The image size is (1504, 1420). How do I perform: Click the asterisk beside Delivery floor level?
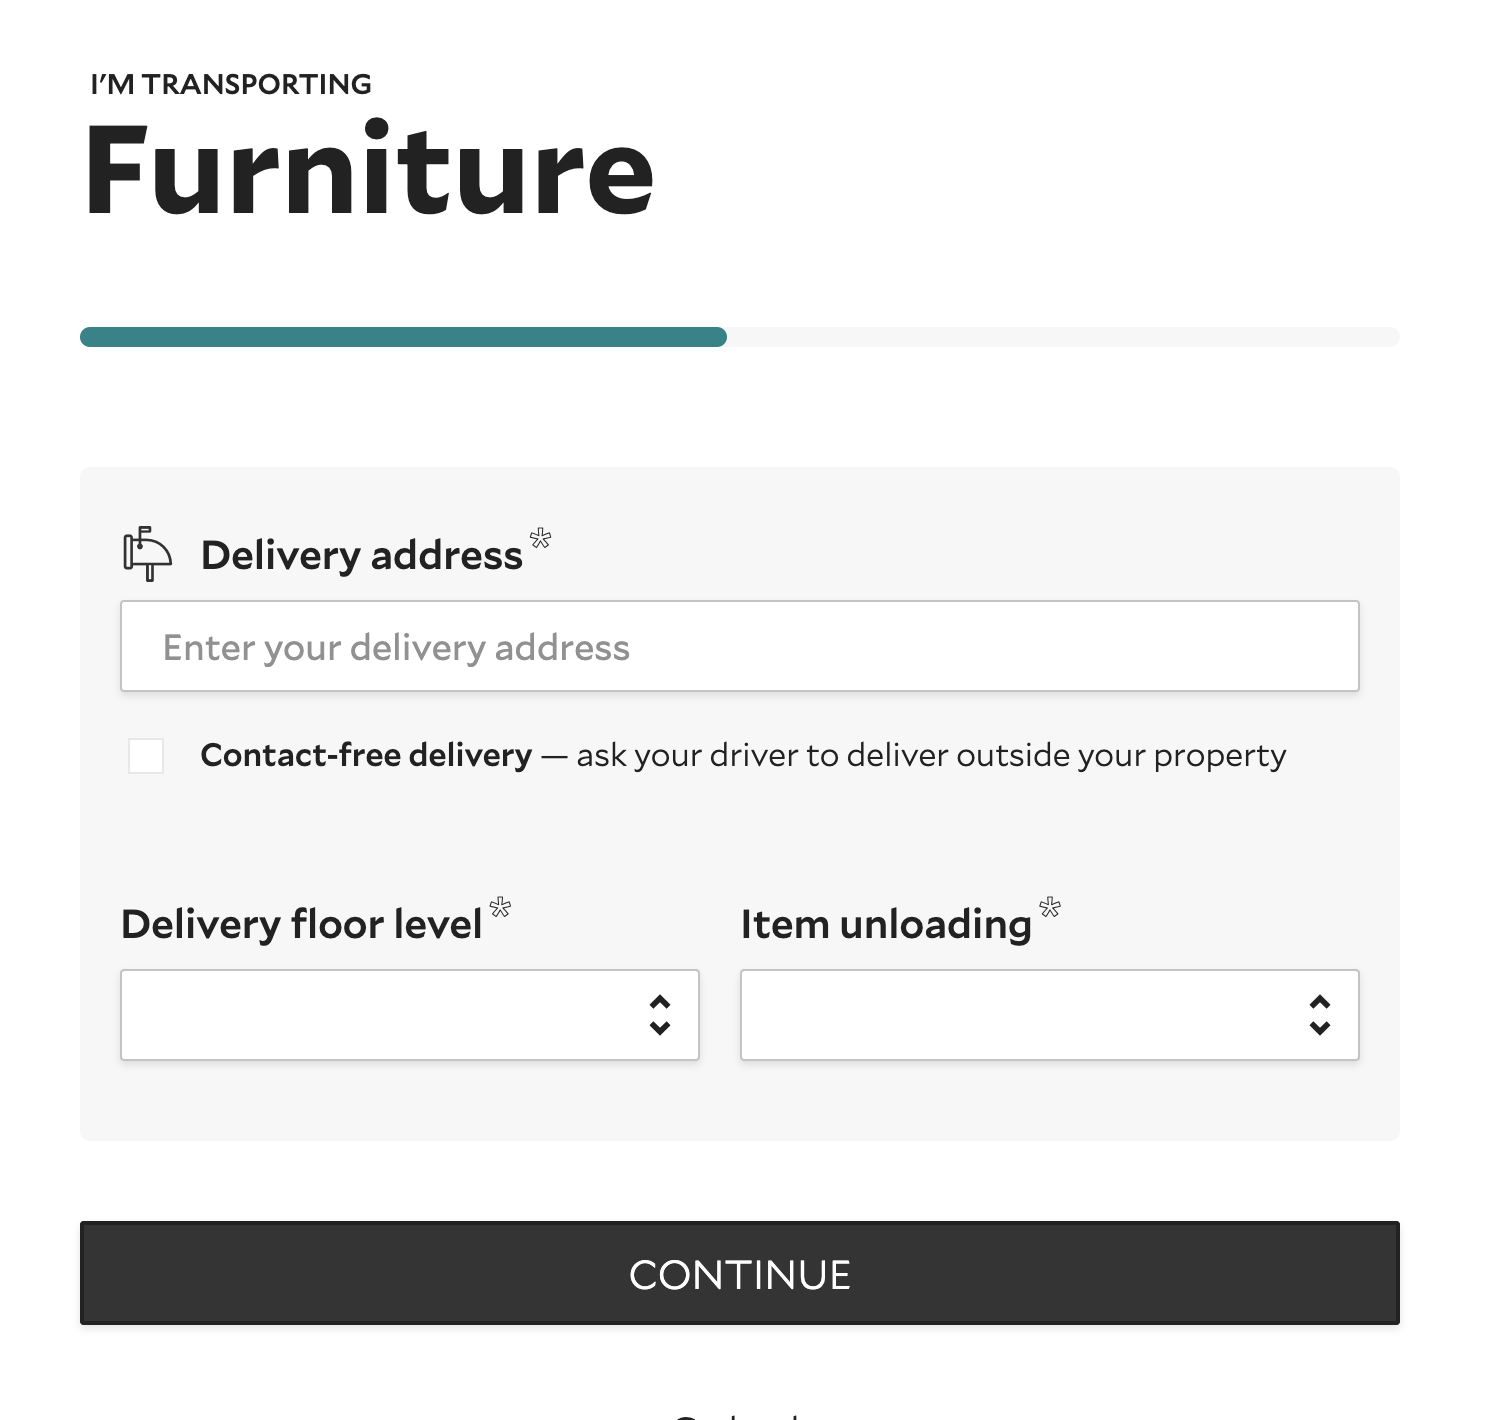[x=501, y=908]
